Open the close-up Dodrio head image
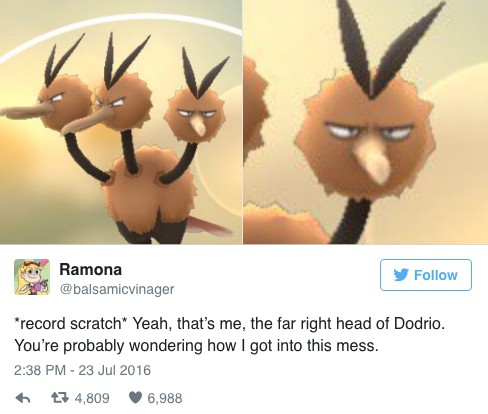Screen dimensions: 488x414 point(366,122)
